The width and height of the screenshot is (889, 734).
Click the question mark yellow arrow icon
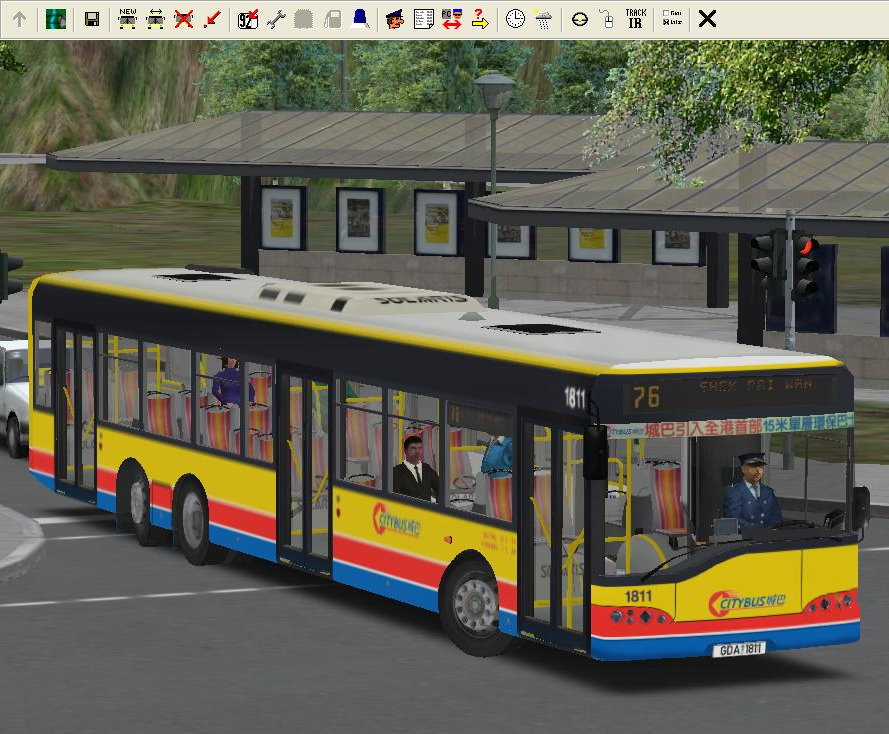point(479,19)
